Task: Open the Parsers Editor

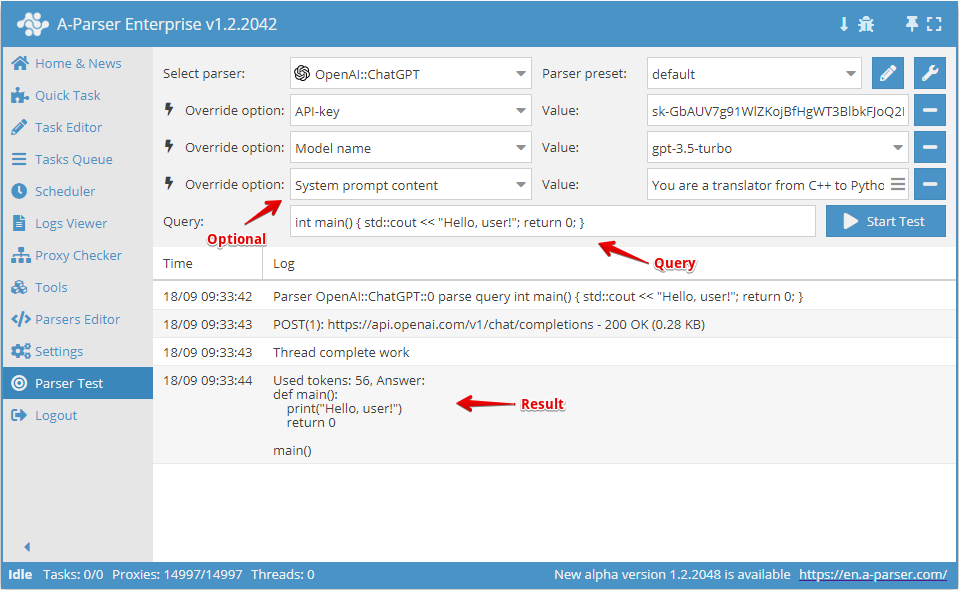Action: click(74, 319)
